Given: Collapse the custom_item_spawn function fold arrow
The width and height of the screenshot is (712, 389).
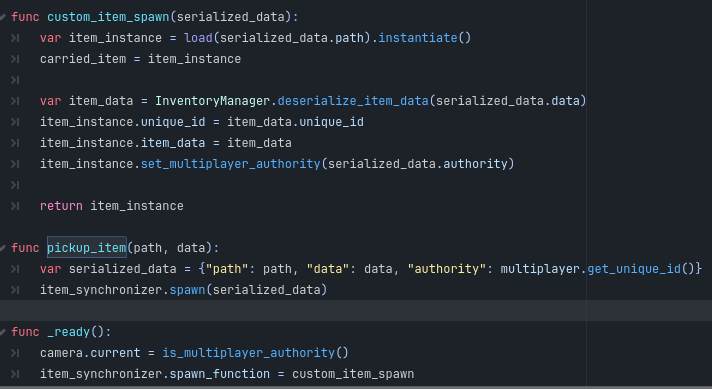Looking at the screenshot, I should point(2,17).
